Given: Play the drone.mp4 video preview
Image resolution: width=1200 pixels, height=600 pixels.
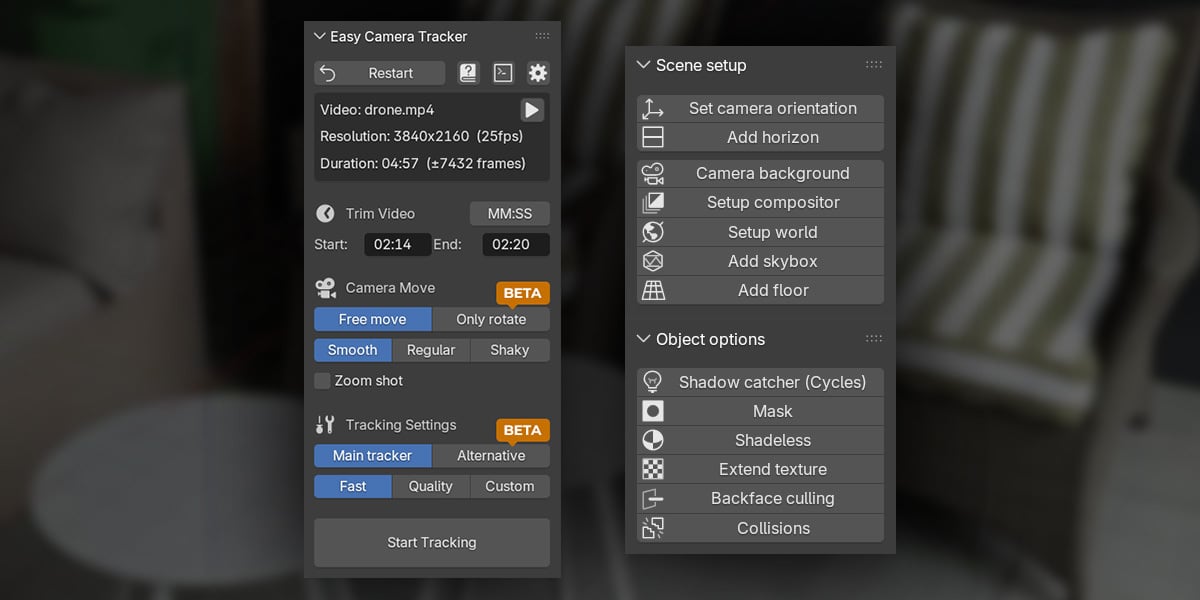Looking at the screenshot, I should click(532, 110).
